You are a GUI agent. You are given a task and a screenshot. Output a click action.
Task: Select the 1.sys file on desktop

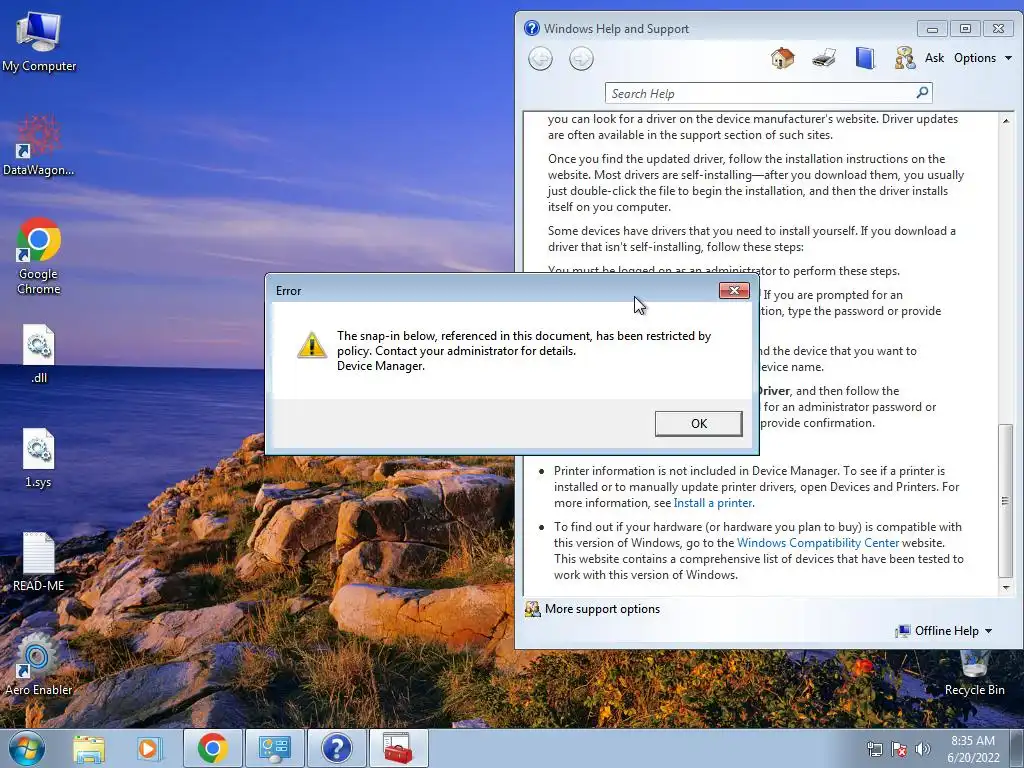[x=39, y=458]
